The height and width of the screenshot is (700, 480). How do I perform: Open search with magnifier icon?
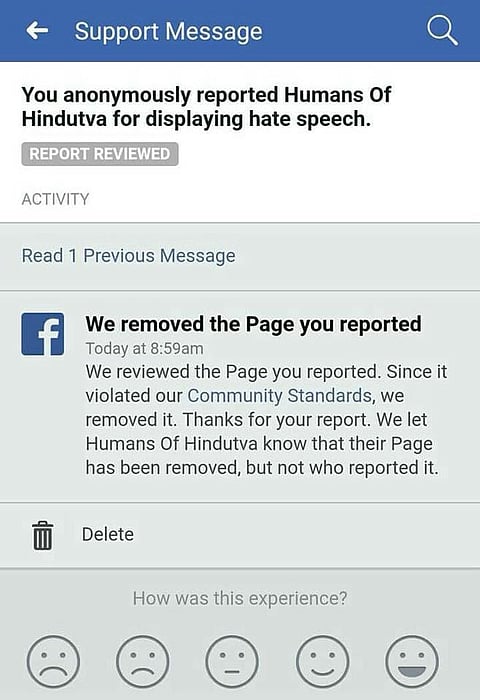442,30
